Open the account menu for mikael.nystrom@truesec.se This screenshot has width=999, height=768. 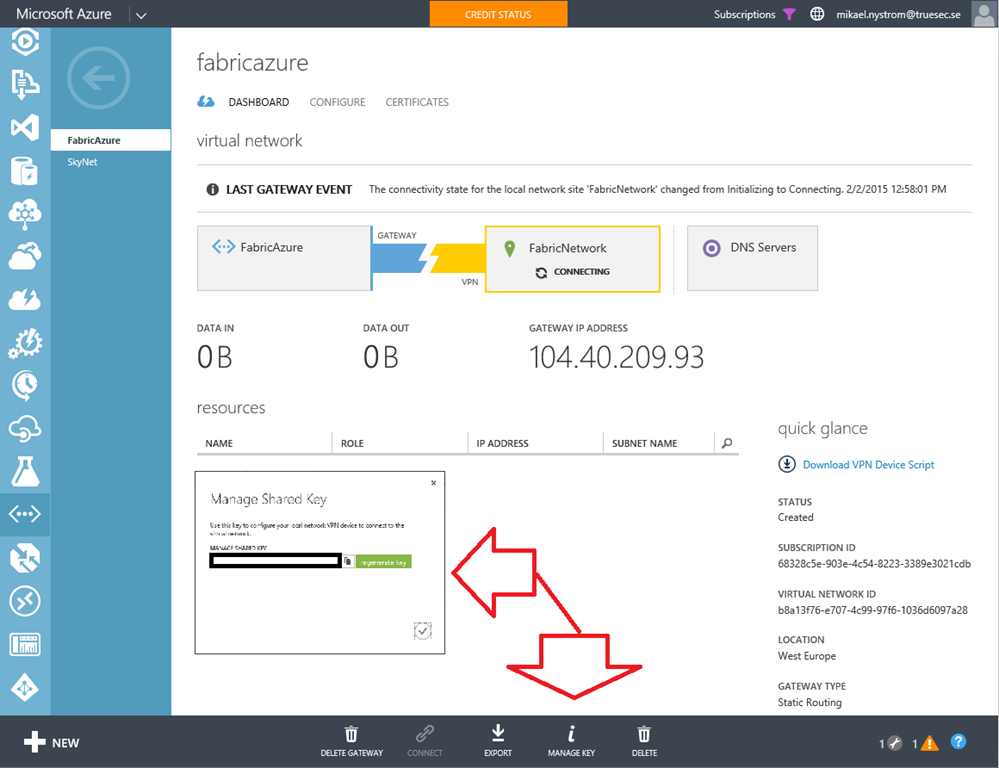tap(900, 14)
